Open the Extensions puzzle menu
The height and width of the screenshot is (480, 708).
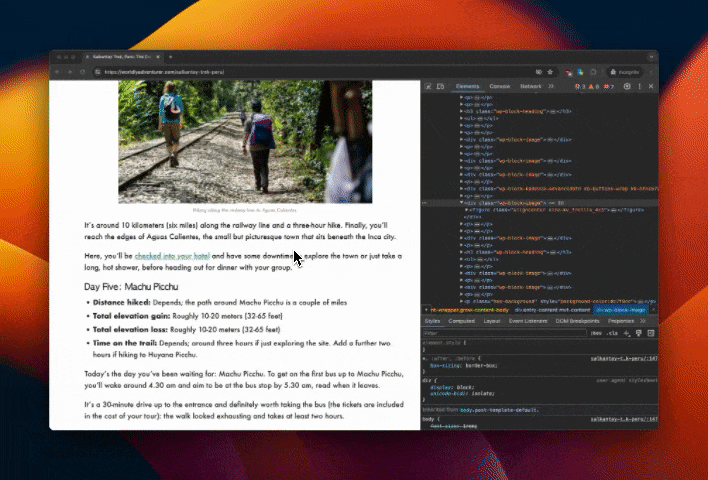pos(593,72)
